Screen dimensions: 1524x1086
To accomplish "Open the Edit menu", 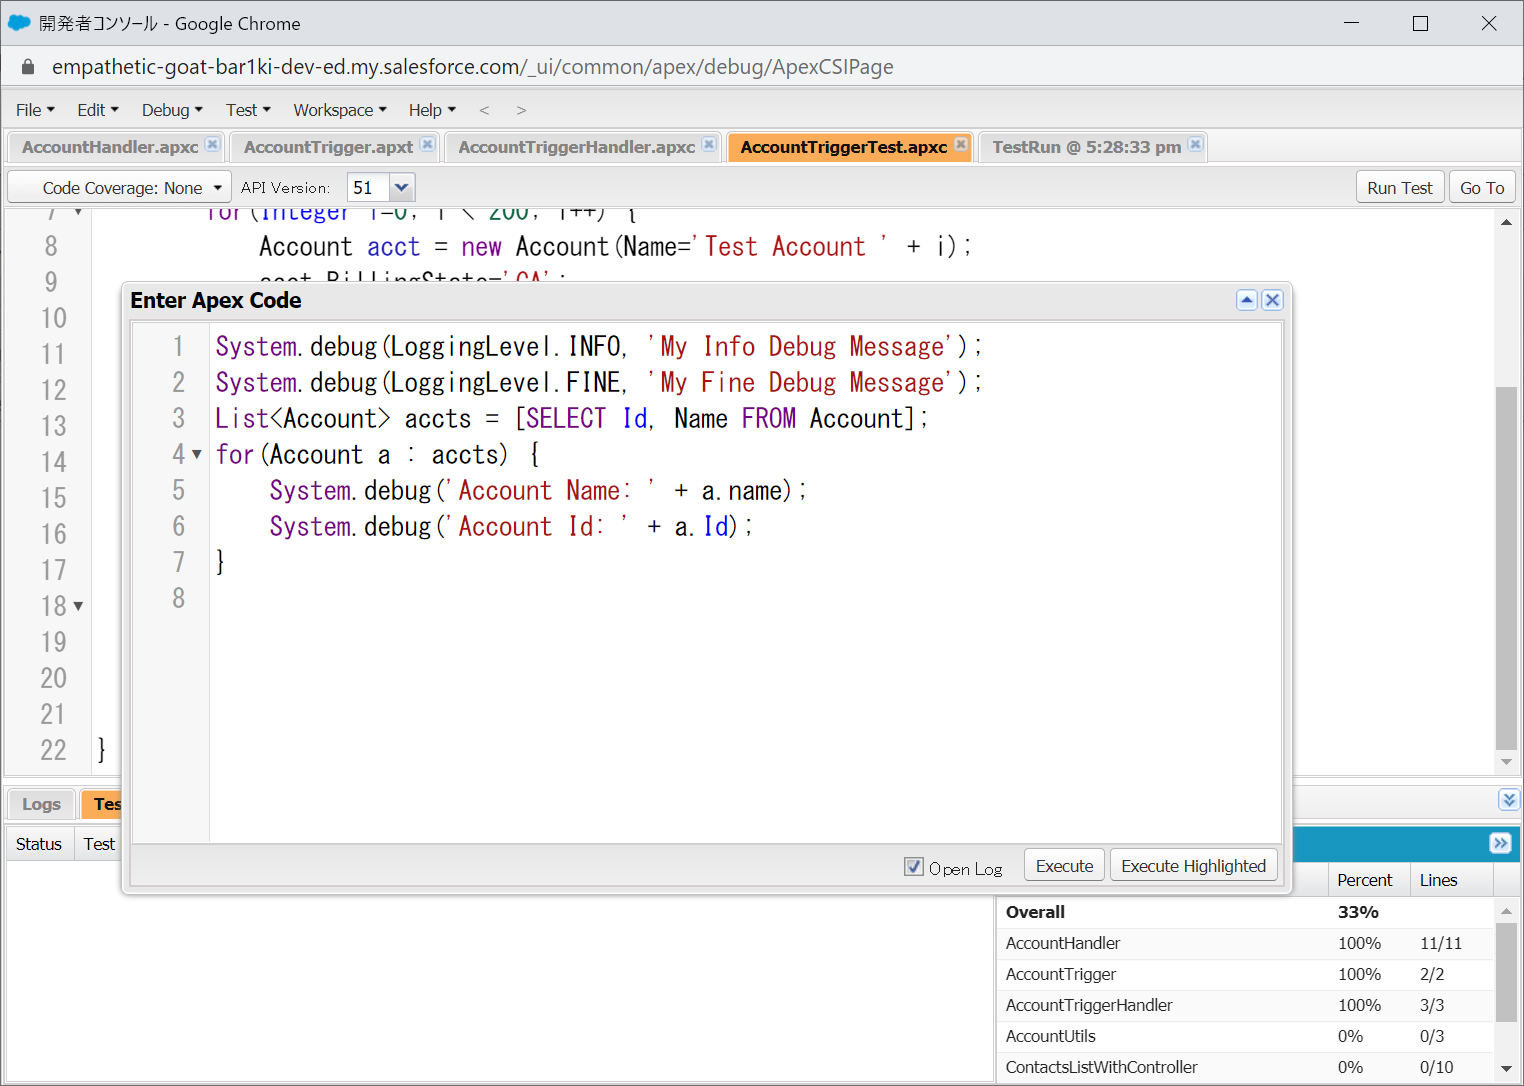I will (x=98, y=110).
